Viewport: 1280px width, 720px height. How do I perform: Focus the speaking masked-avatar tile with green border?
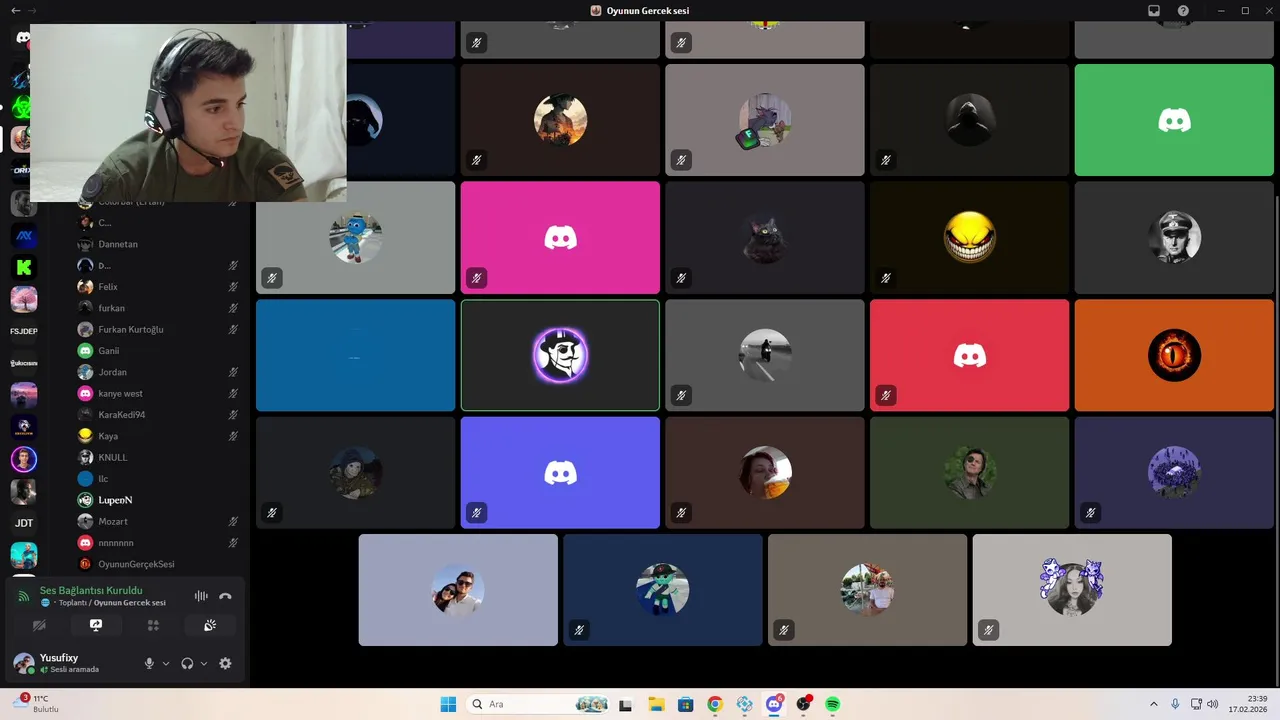coord(560,355)
